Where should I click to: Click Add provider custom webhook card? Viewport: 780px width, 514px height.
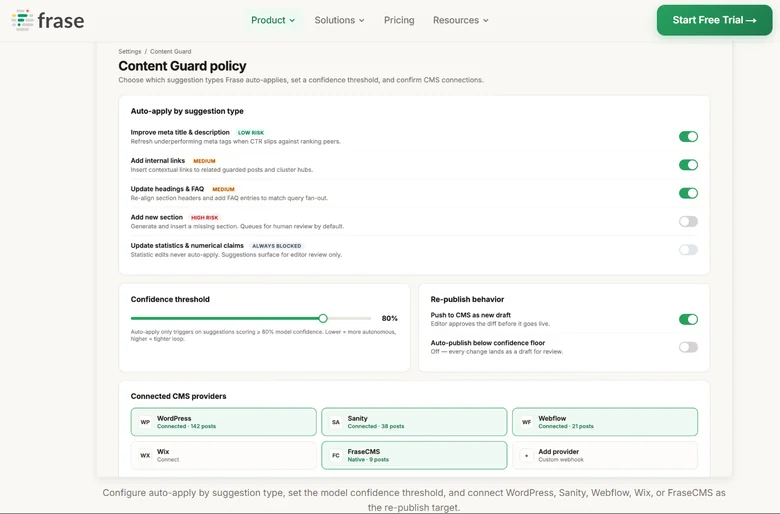(x=605, y=455)
